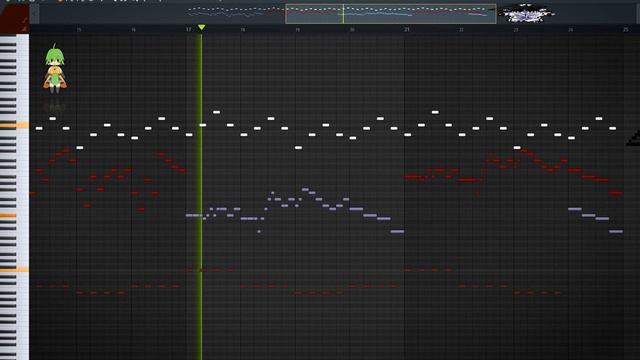Click the highlighted viewport box in song overview
The height and width of the screenshot is (360, 640).
[391, 14]
